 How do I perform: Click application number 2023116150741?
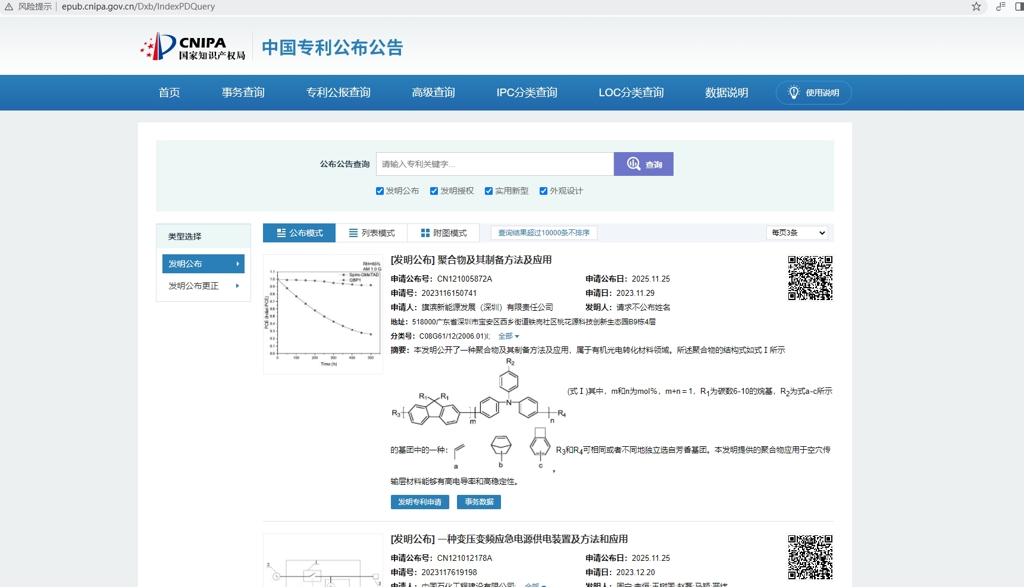click(x=449, y=293)
